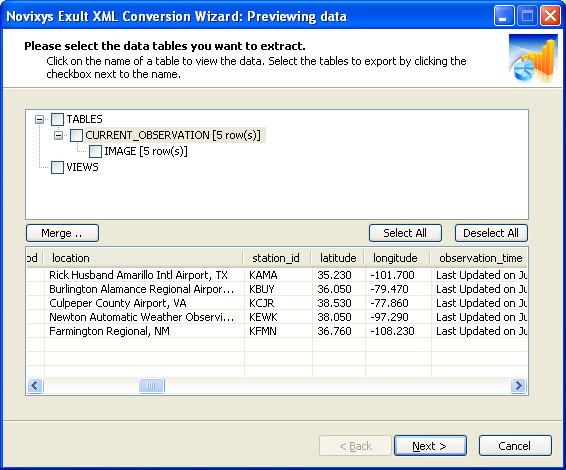
Task: Click latitude value 36.050
Action: 339,289
